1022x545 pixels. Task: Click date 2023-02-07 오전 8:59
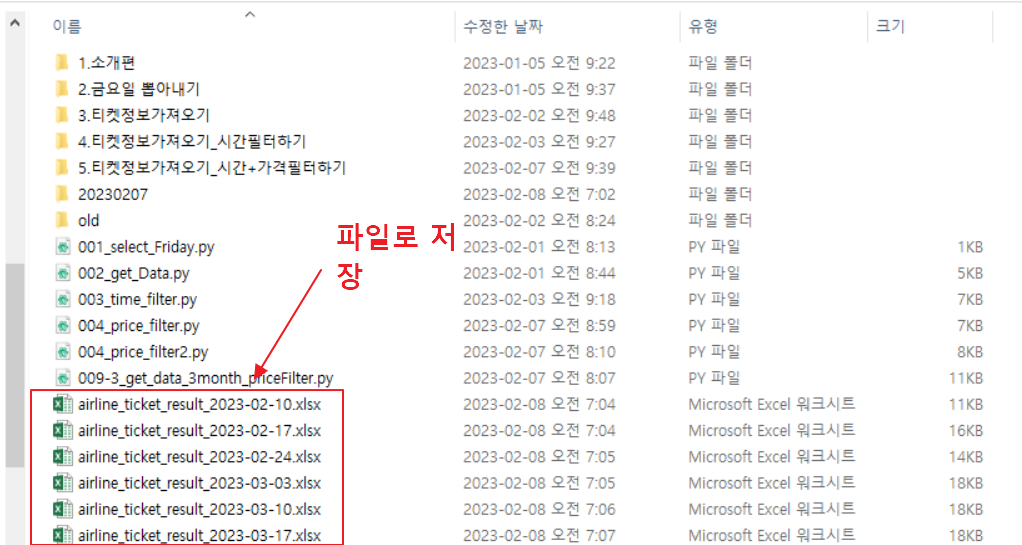539,326
